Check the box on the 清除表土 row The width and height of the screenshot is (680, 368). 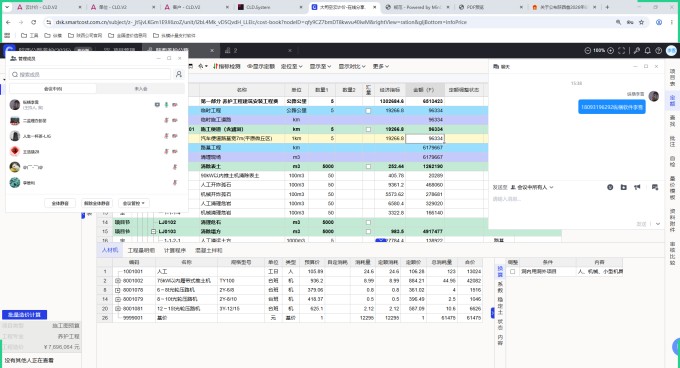pos(368,166)
